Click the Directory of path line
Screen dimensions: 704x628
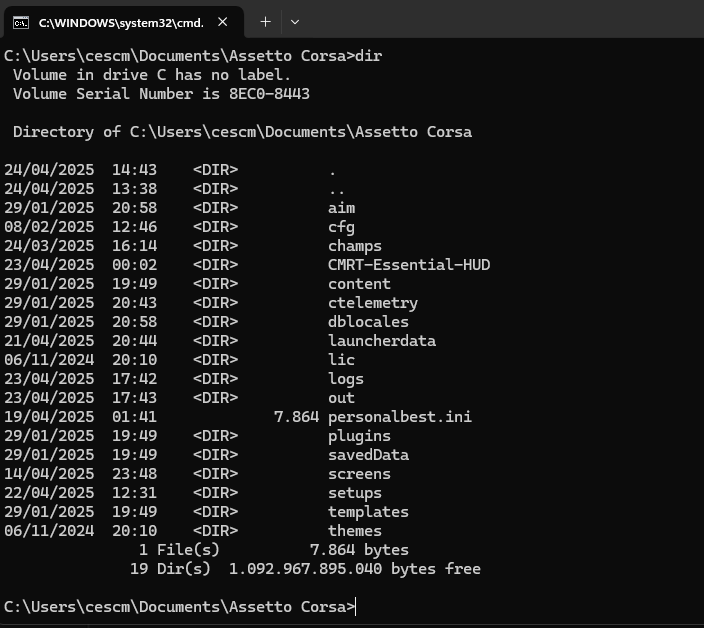240,132
